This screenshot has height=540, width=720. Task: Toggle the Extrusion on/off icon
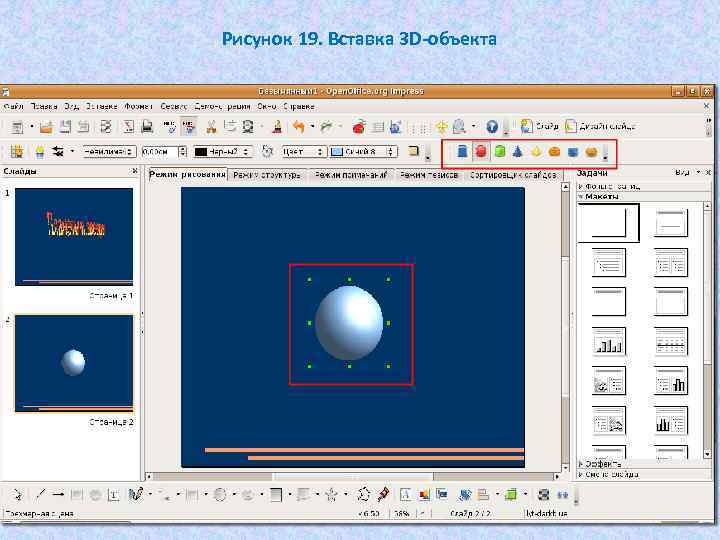coord(544,495)
